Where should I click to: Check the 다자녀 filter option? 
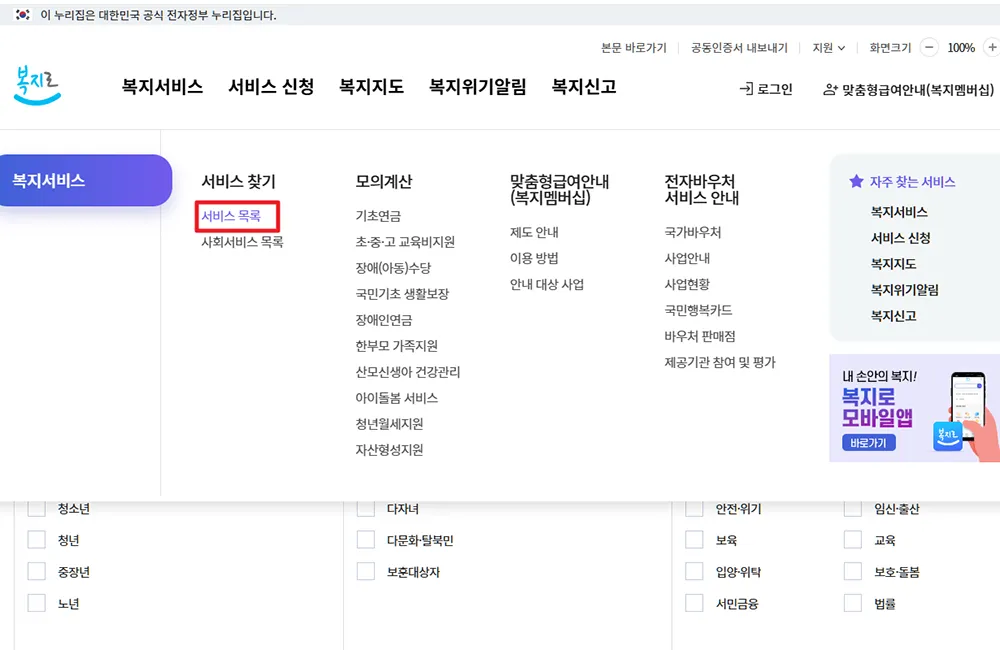coord(365,507)
